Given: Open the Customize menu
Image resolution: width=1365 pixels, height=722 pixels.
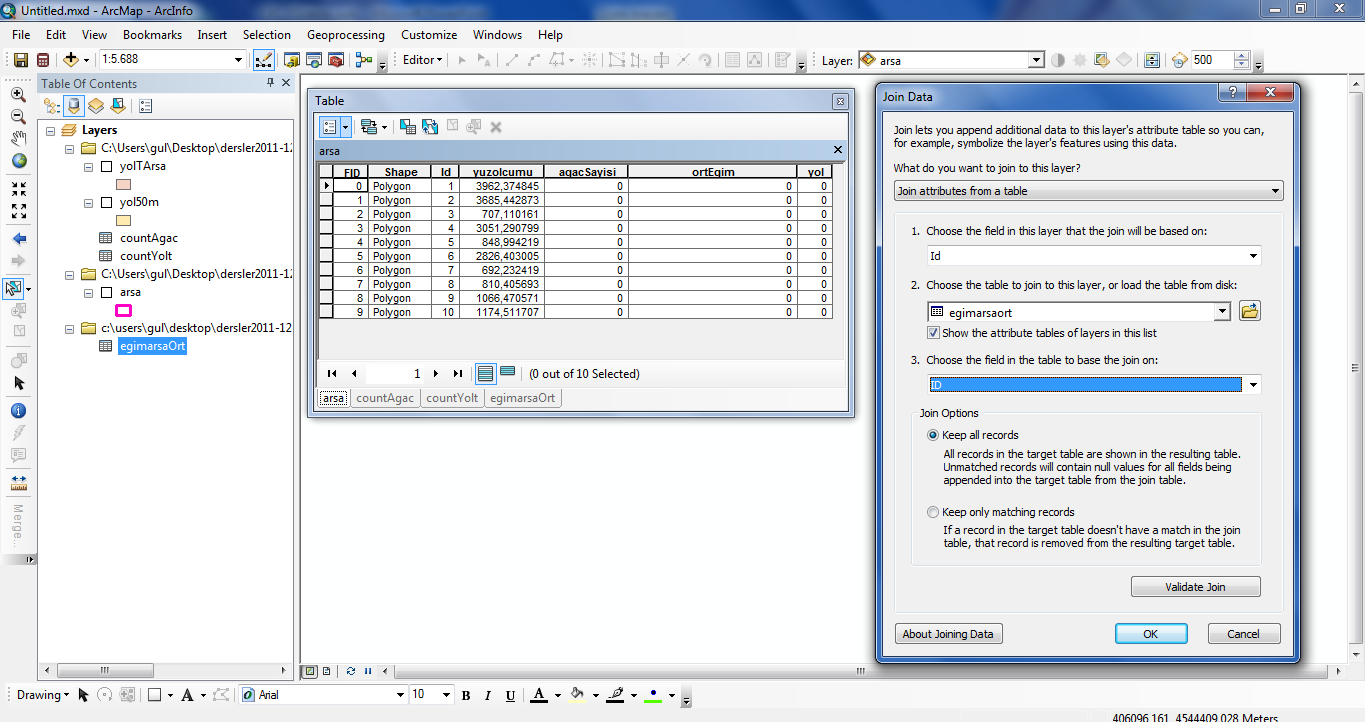Looking at the screenshot, I should (x=429, y=35).
